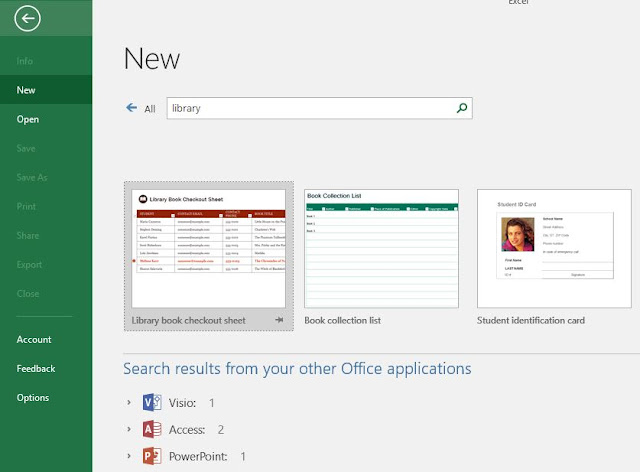The width and height of the screenshot is (640, 472).
Task: Click the search magnifier icon
Action: coord(462,108)
